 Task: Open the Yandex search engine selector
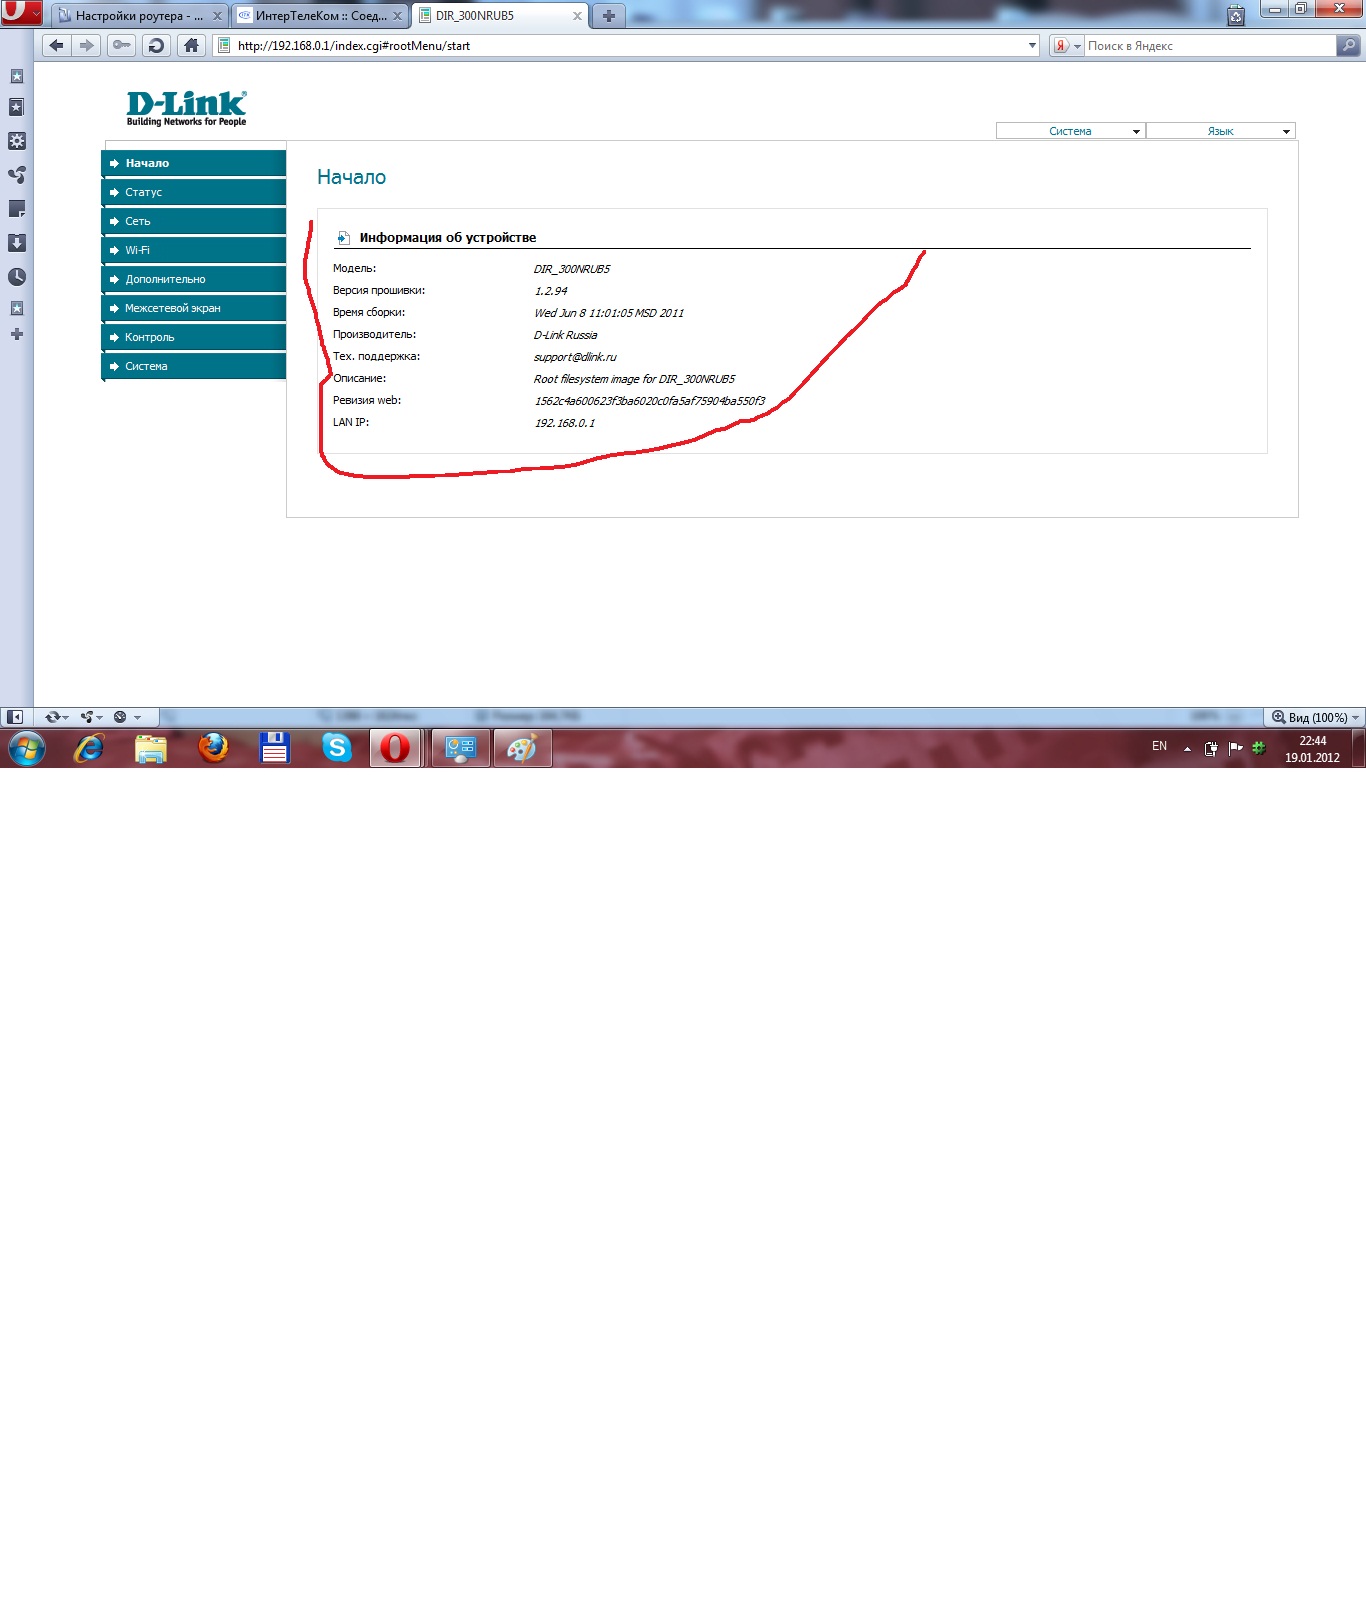pos(1066,45)
